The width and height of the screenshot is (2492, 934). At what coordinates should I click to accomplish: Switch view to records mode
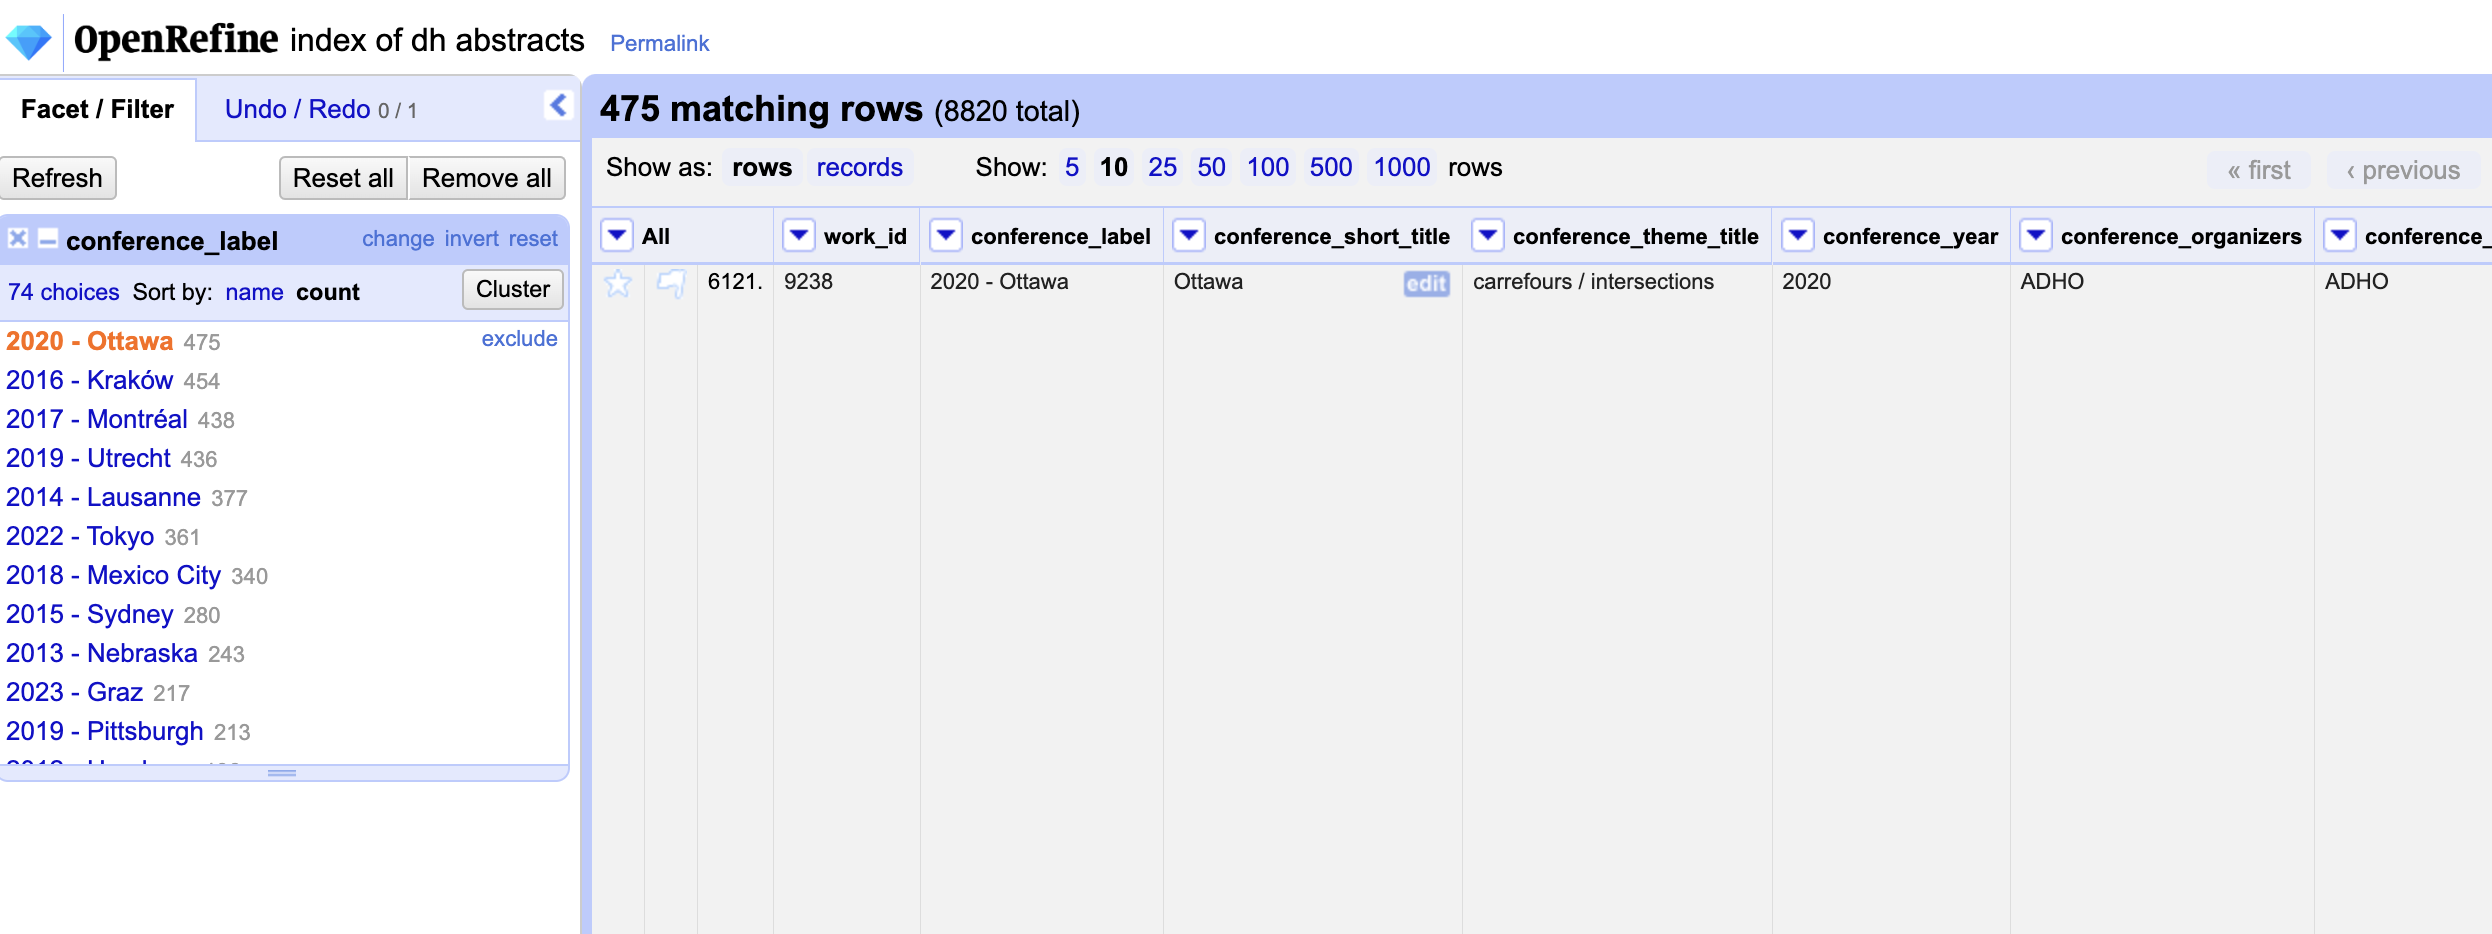(859, 167)
